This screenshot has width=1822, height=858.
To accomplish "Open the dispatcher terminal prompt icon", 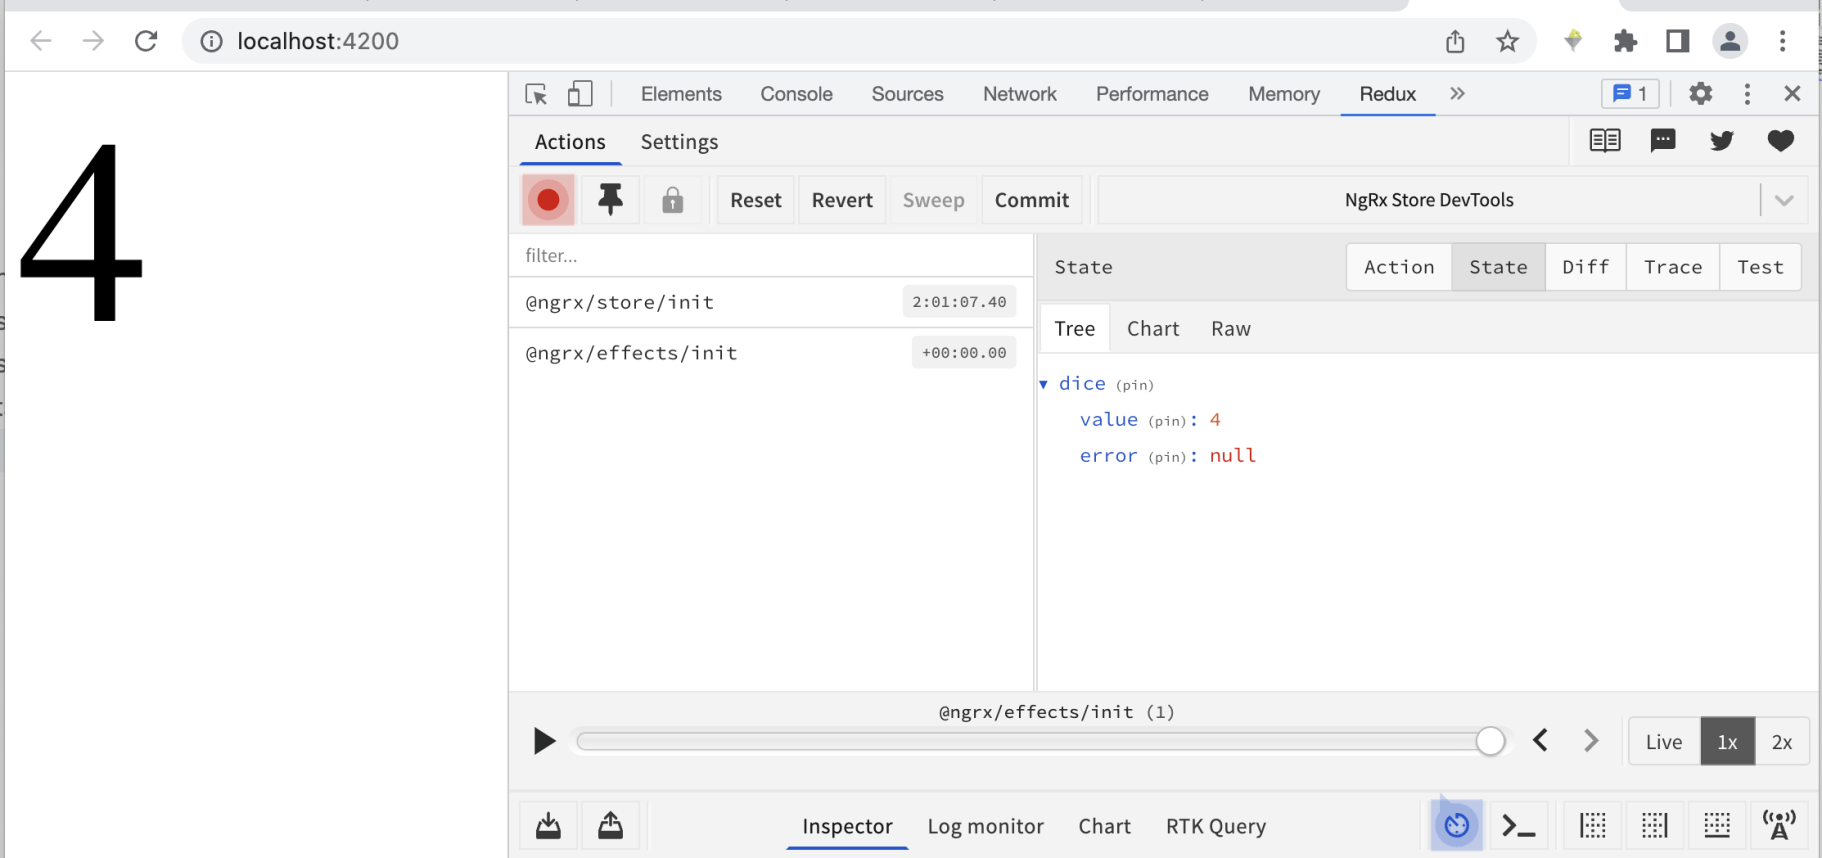I will (x=1518, y=826).
